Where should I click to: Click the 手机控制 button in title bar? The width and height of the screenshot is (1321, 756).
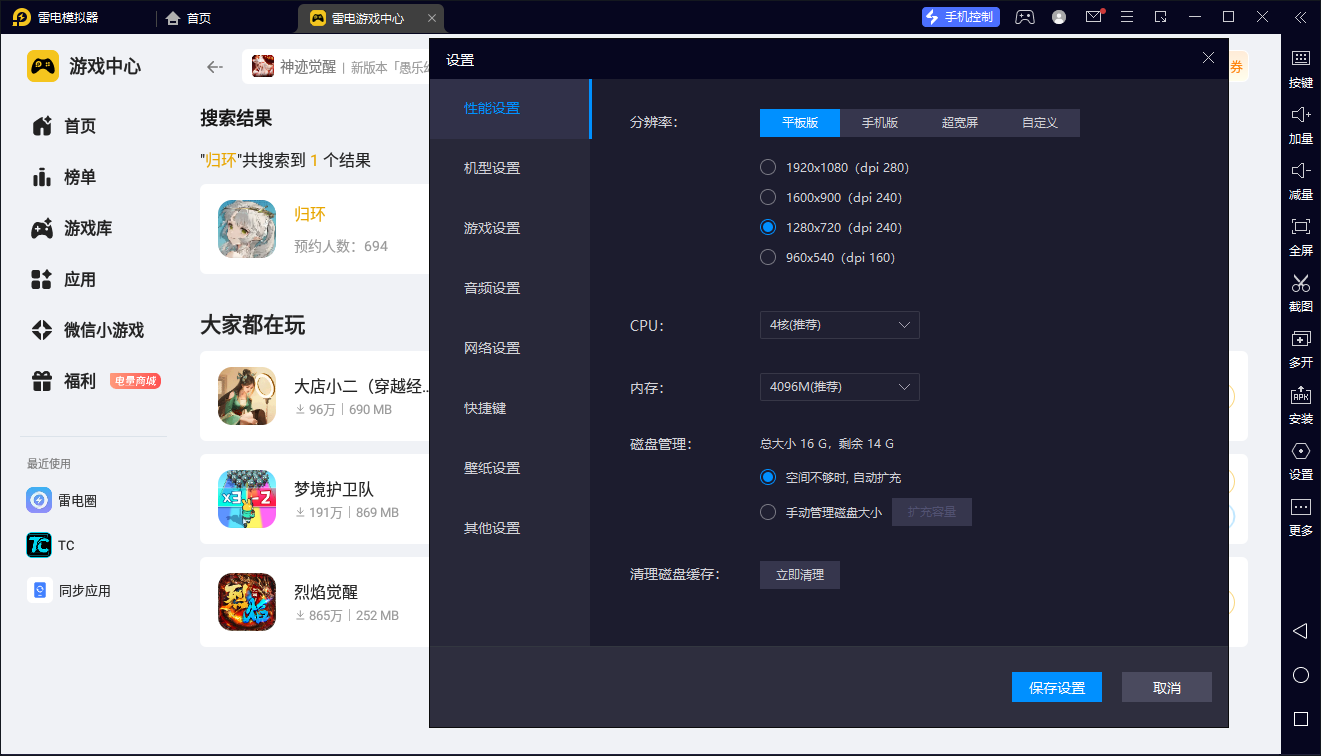pos(961,17)
